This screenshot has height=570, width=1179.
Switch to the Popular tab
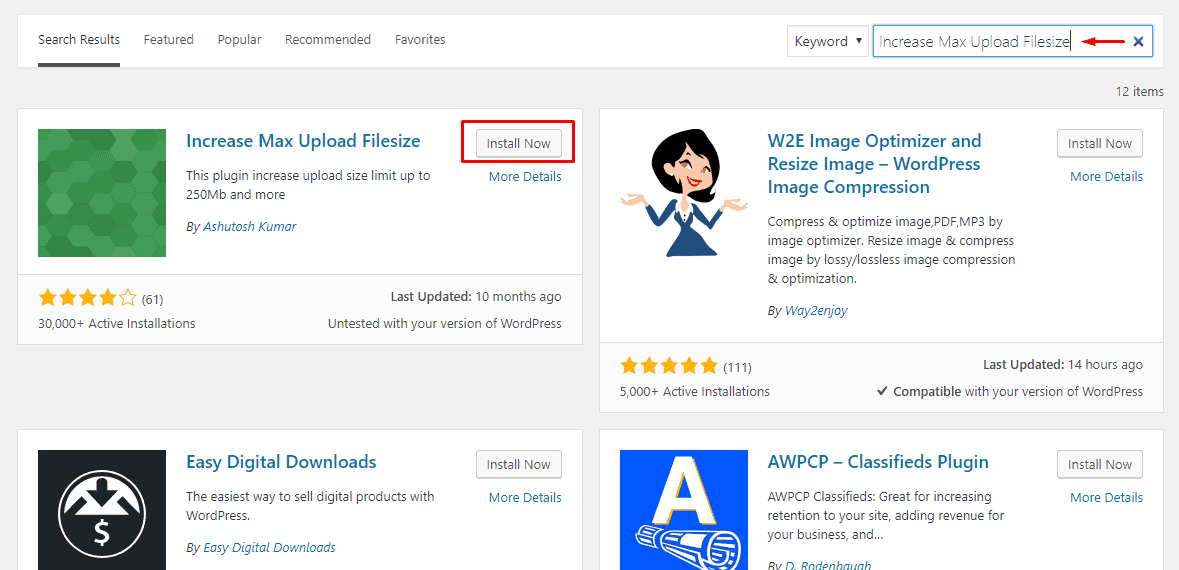(240, 40)
